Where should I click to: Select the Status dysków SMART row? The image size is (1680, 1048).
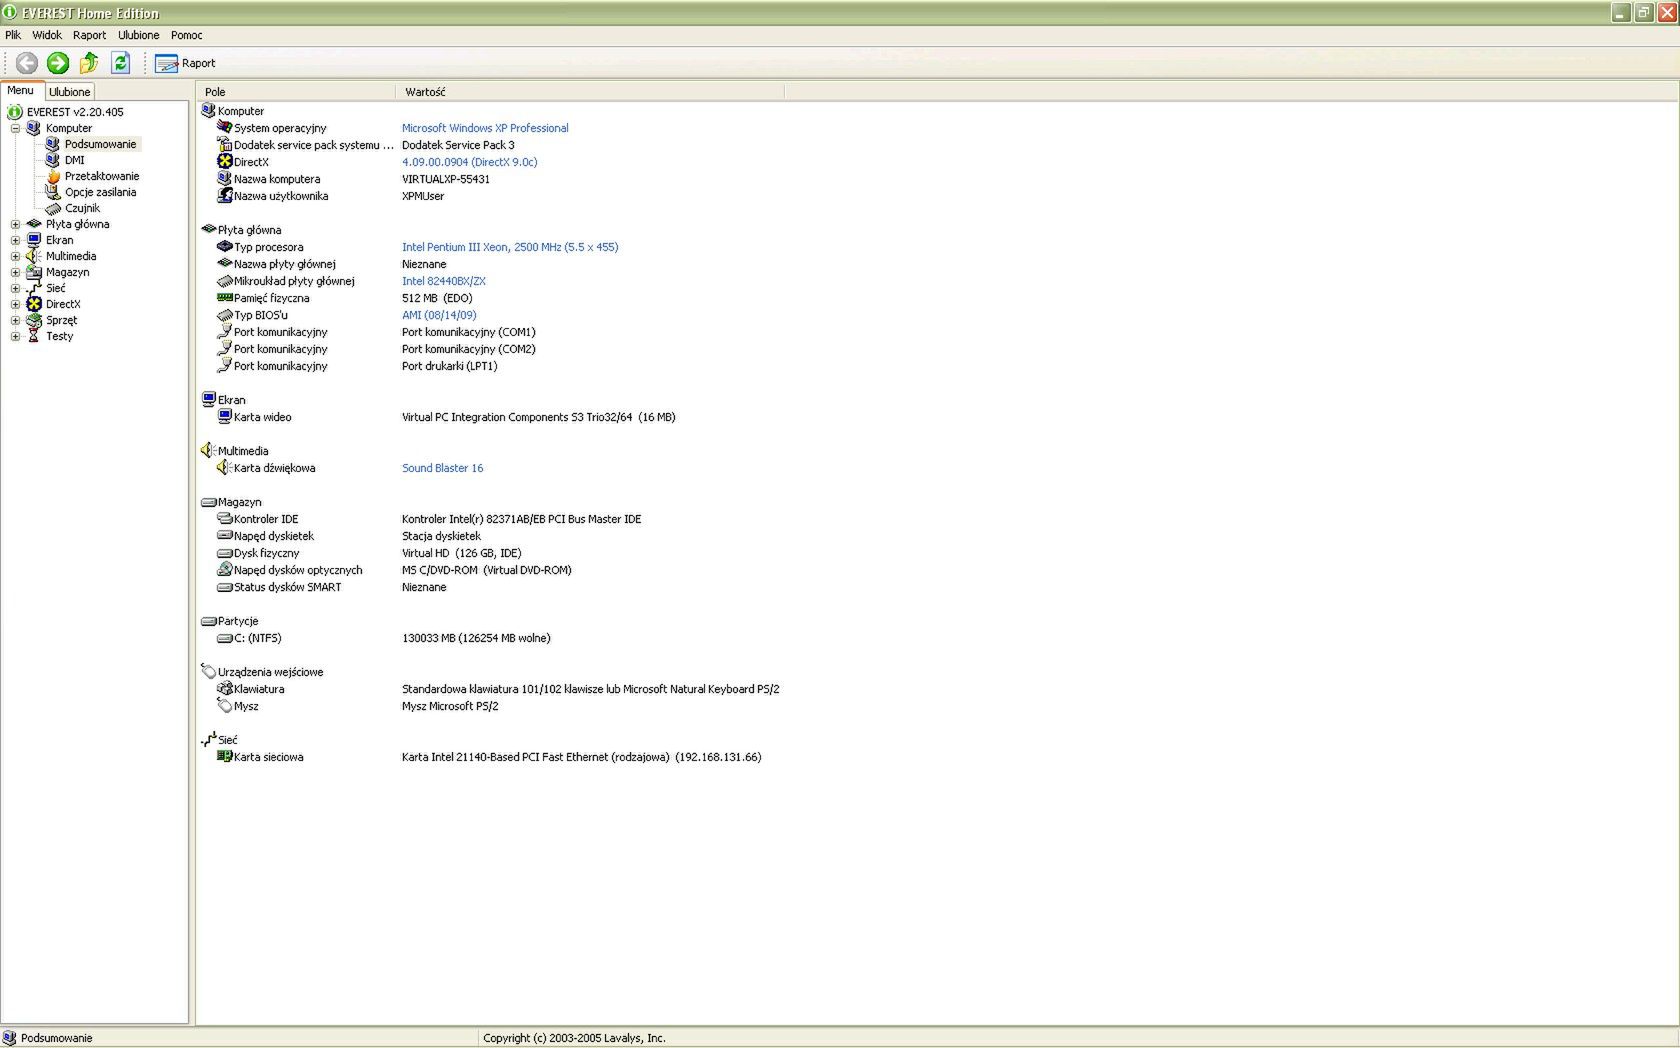coord(332,587)
